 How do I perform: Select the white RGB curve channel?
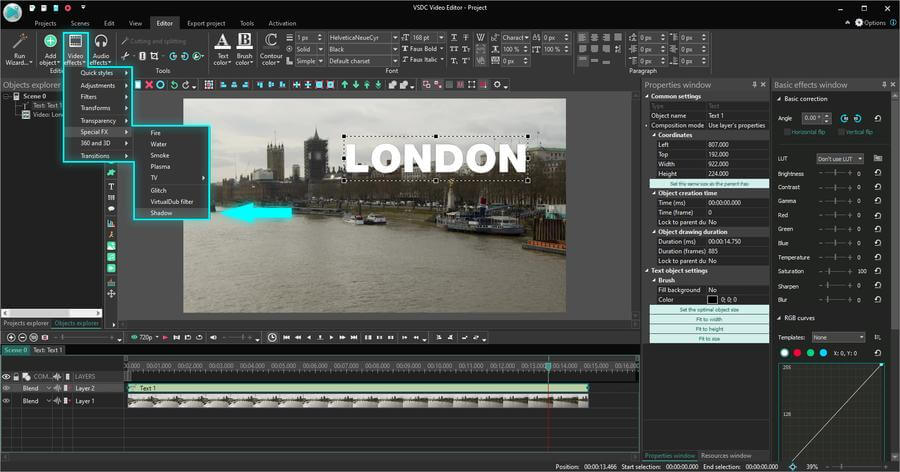[x=785, y=353]
